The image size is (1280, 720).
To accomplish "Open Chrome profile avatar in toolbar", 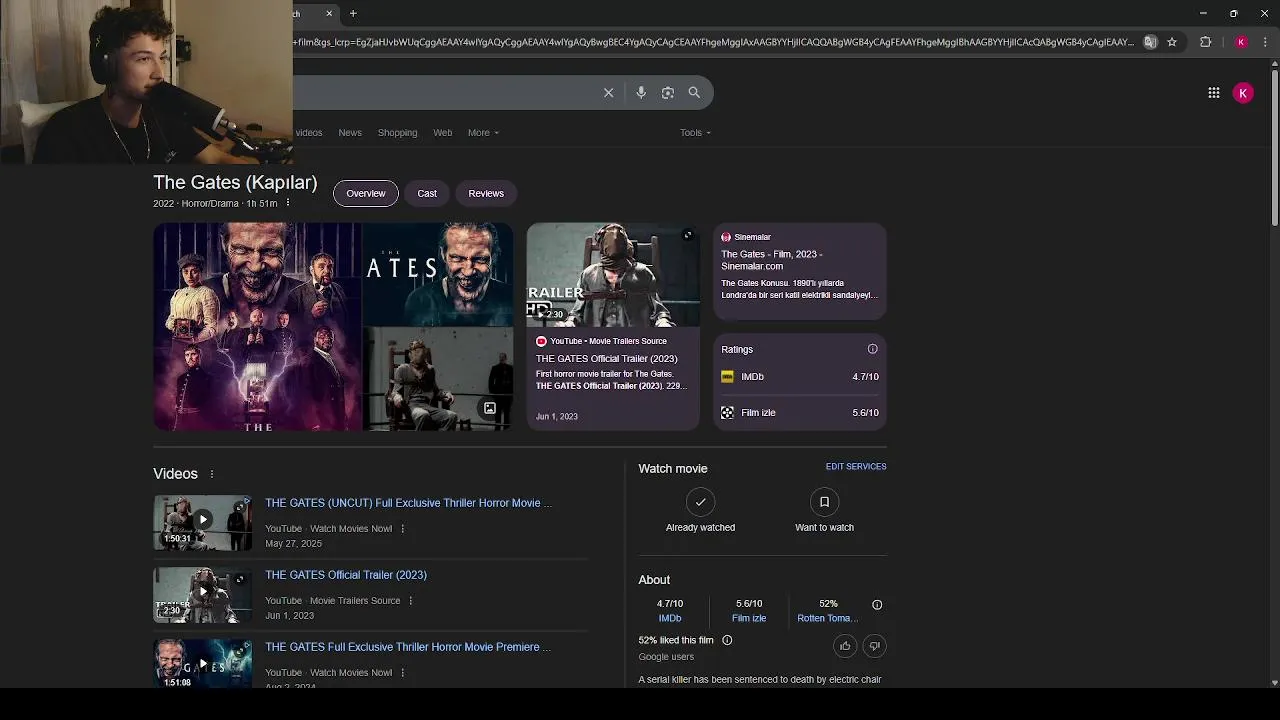I will tap(1241, 42).
